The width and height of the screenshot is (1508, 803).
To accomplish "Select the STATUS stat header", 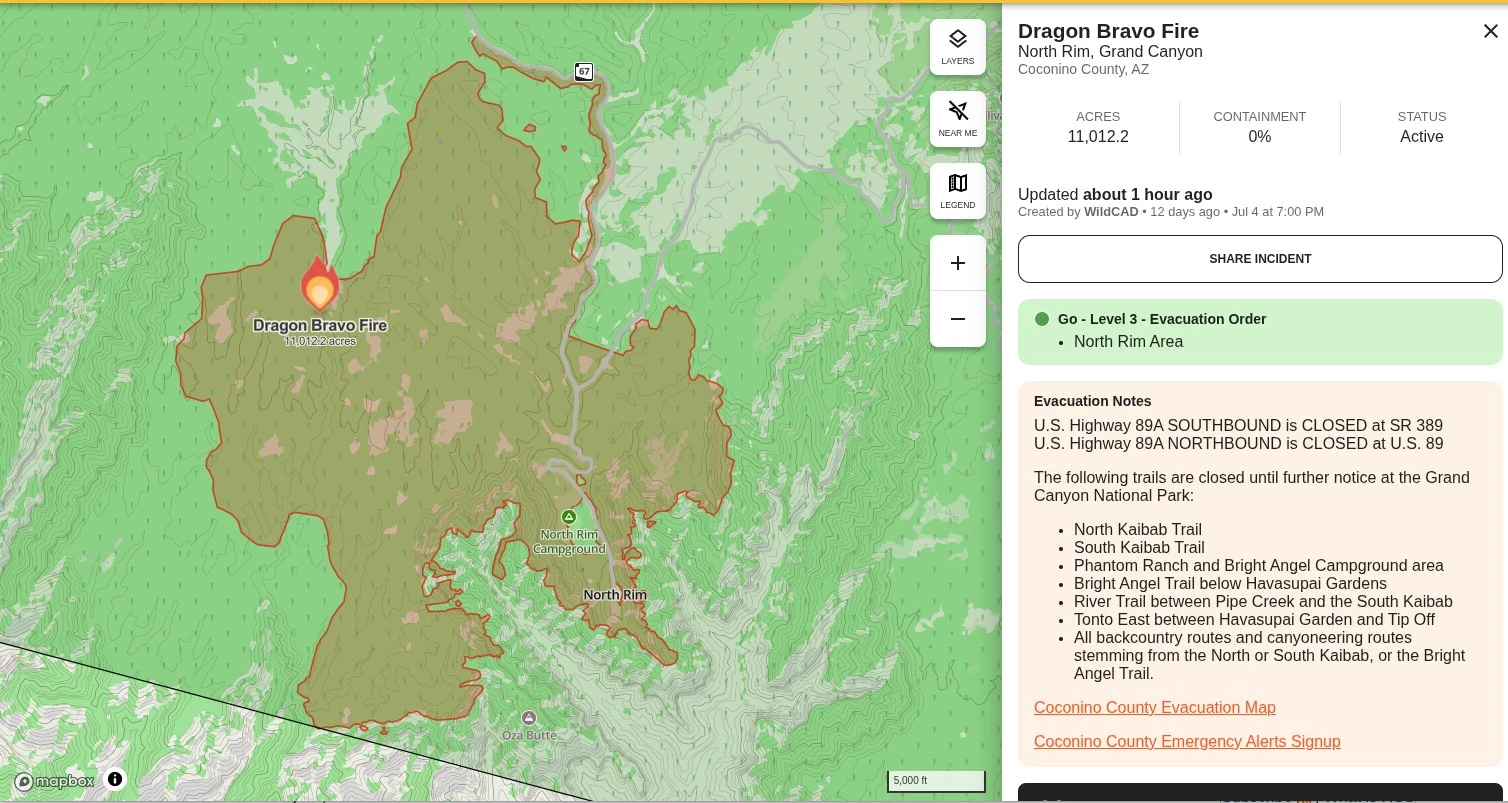I will 1422,117.
